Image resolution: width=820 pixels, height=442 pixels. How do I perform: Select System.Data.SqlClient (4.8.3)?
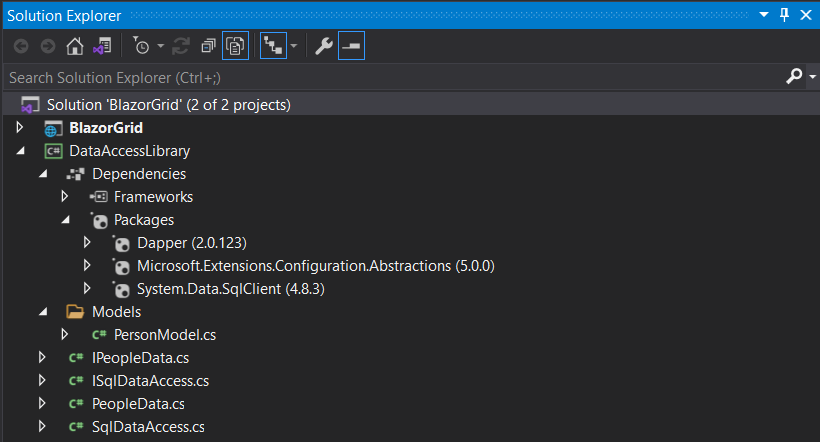pos(231,289)
